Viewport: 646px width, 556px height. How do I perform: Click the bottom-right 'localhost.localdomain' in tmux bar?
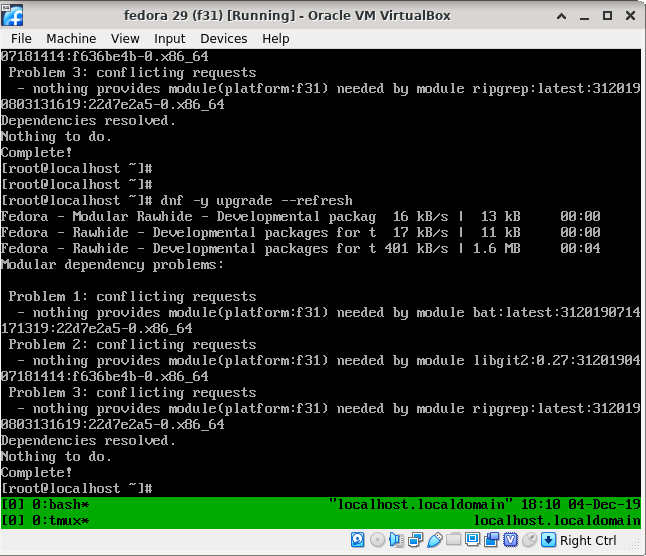557,521
